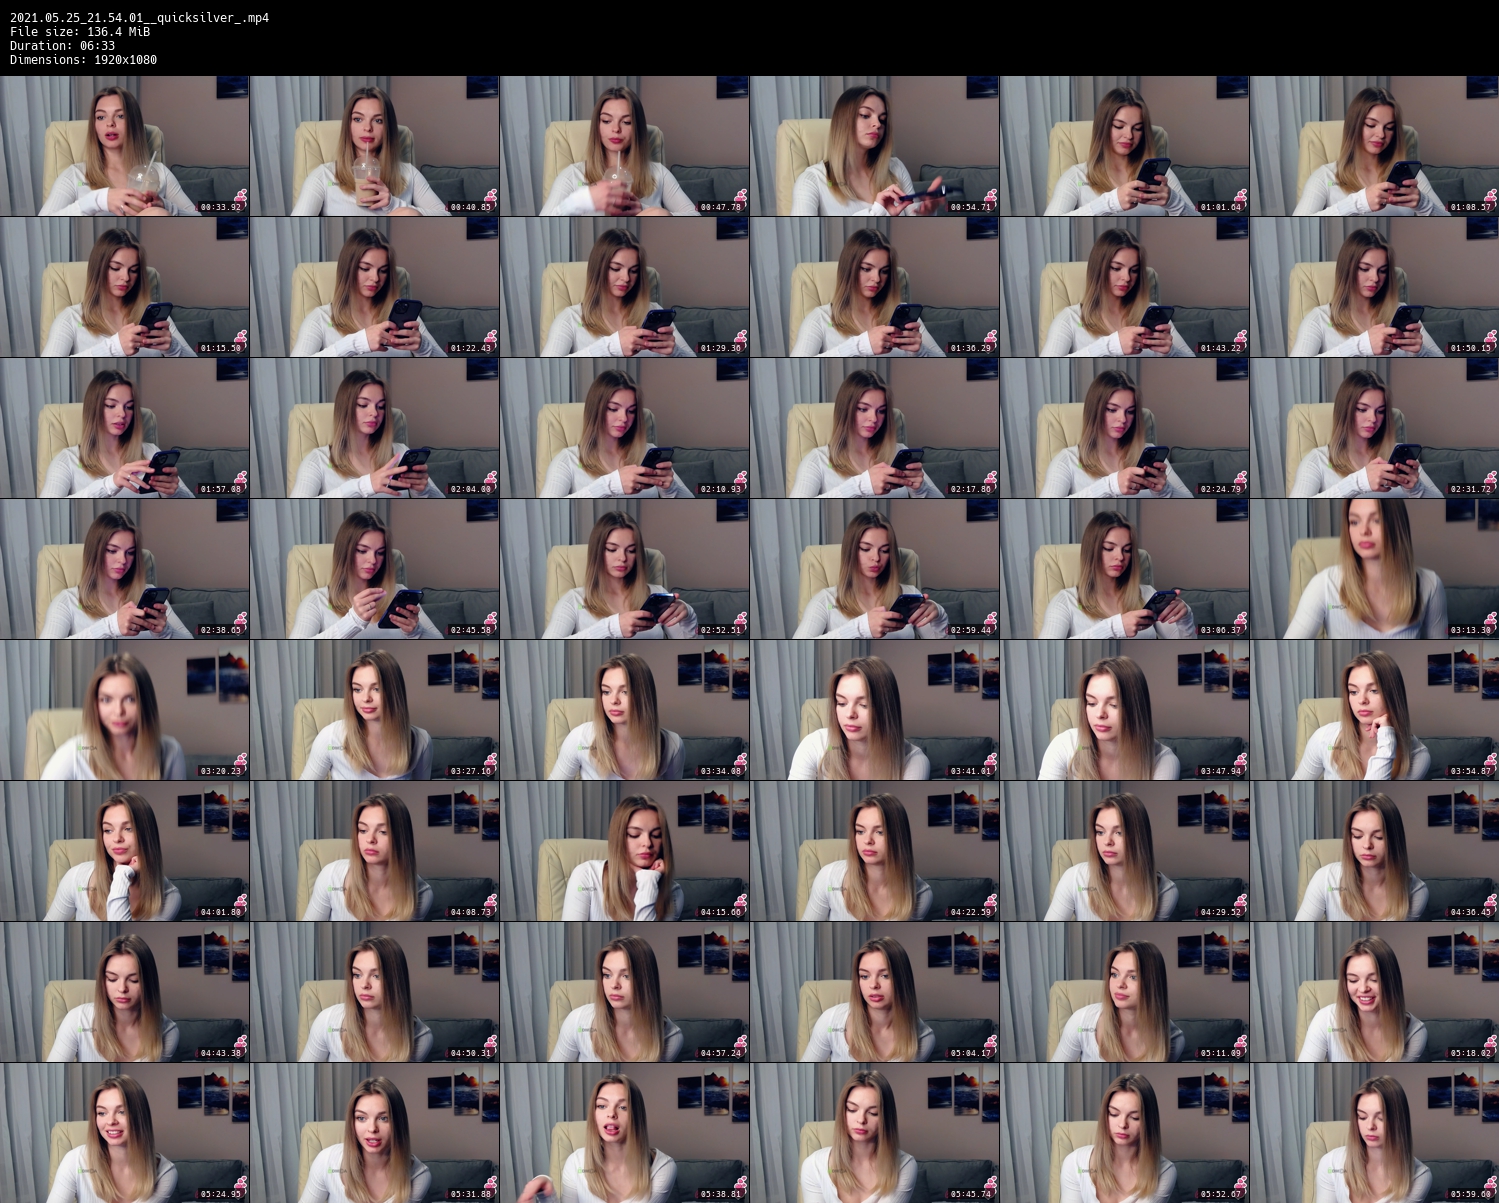The image size is (1499, 1203).
Task: Select the frame at 04:22.59
Action: tap(874, 851)
